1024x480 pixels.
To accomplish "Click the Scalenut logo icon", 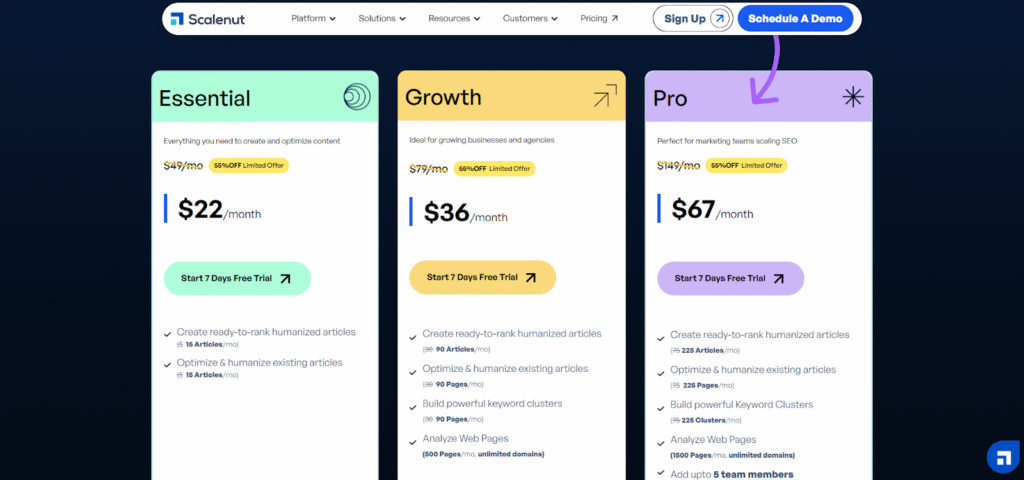I will point(177,18).
